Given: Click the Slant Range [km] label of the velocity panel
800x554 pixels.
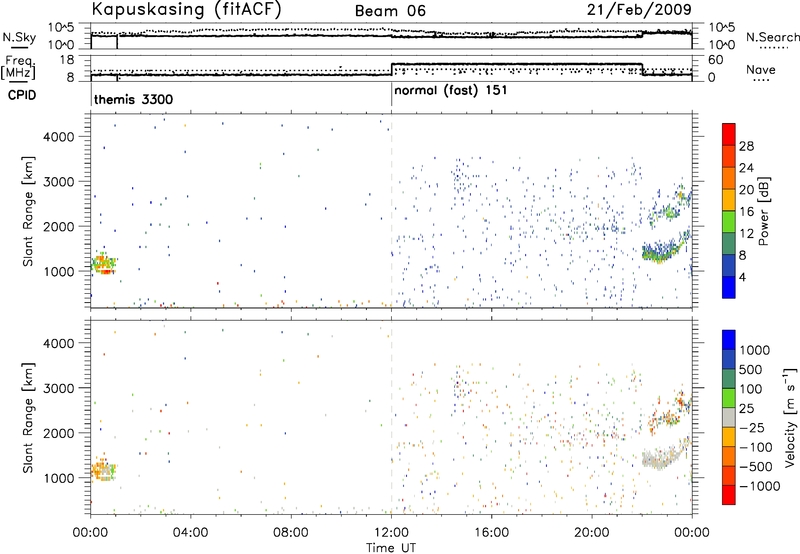Looking at the screenshot, I should click(x=28, y=418).
